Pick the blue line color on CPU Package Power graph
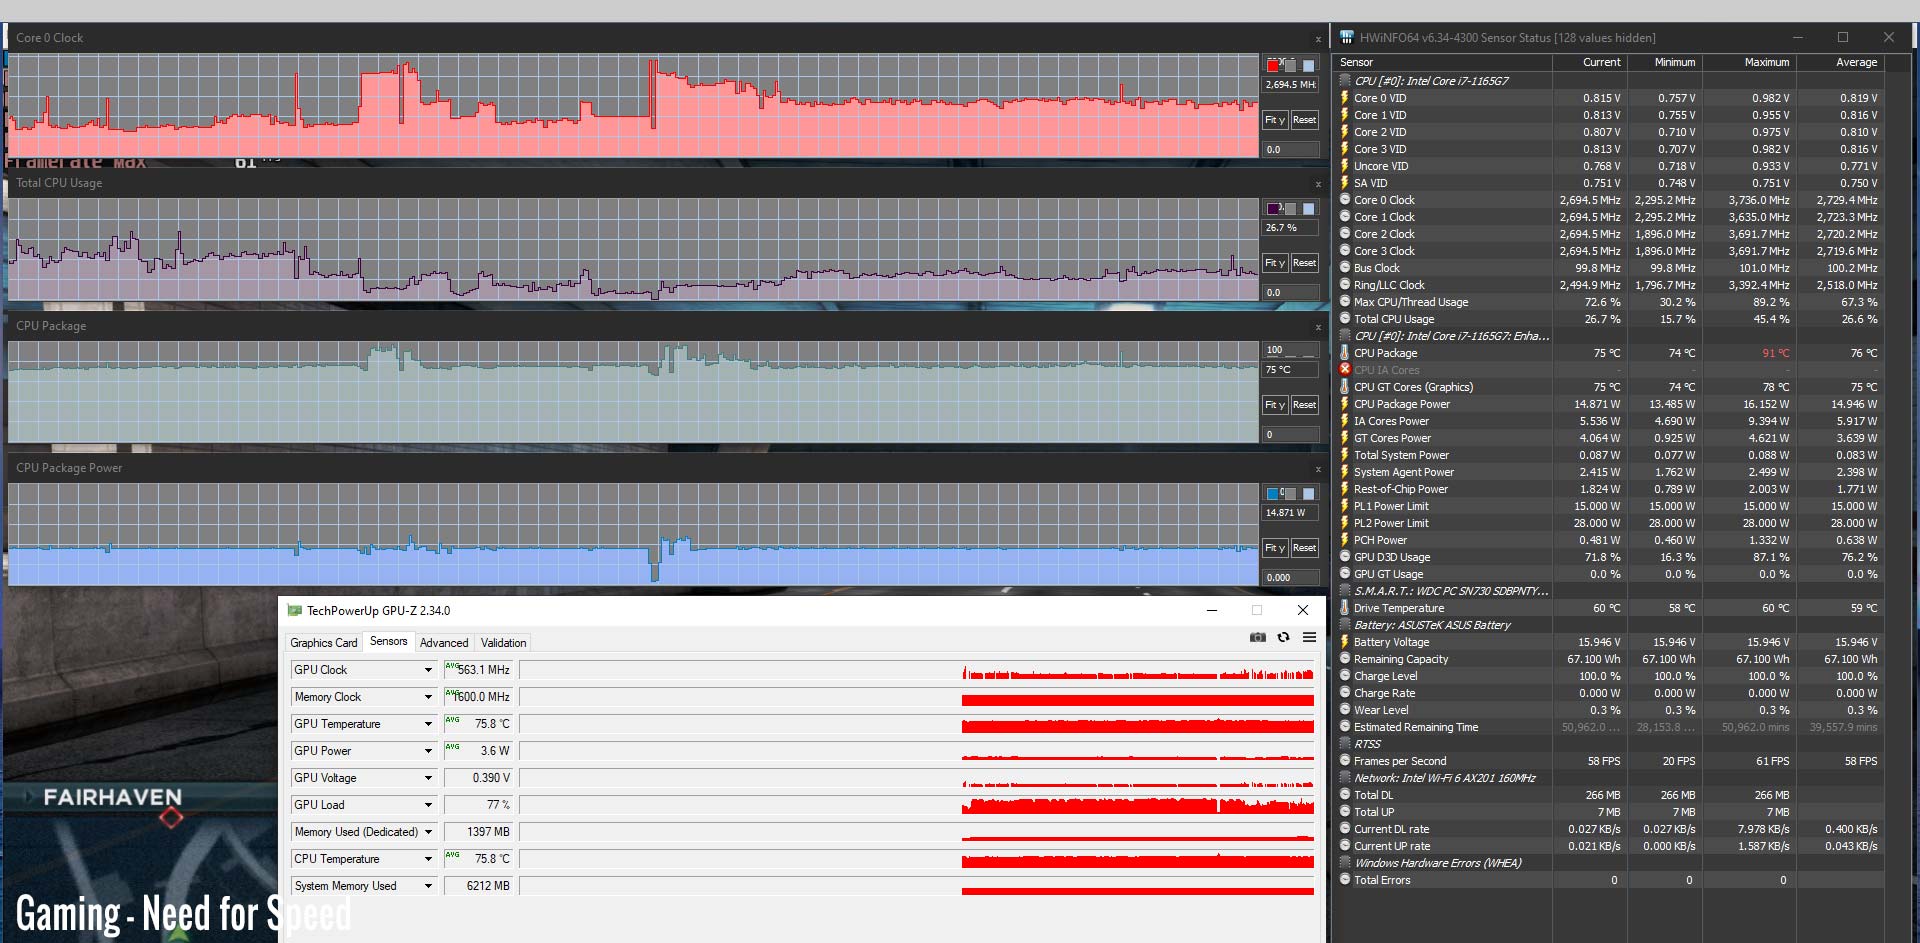 pos(1273,494)
